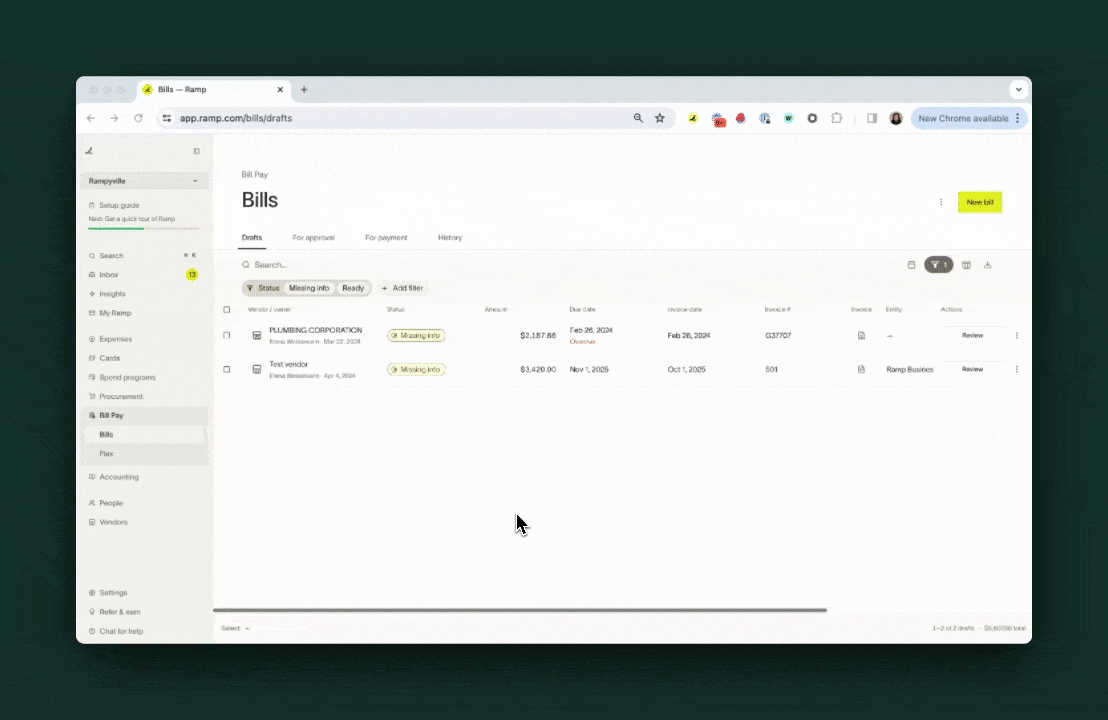Toggle the select-all checkbox in header
Screen dimensions: 1108x720
click(227, 309)
